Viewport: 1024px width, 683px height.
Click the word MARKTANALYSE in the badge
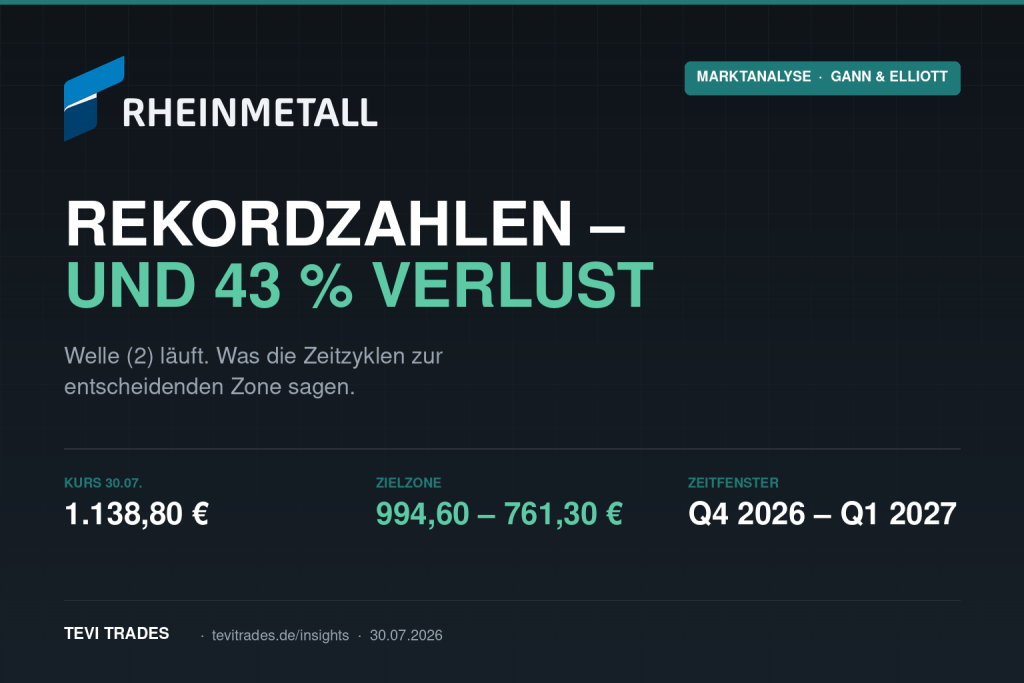pyautogui.click(x=754, y=76)
